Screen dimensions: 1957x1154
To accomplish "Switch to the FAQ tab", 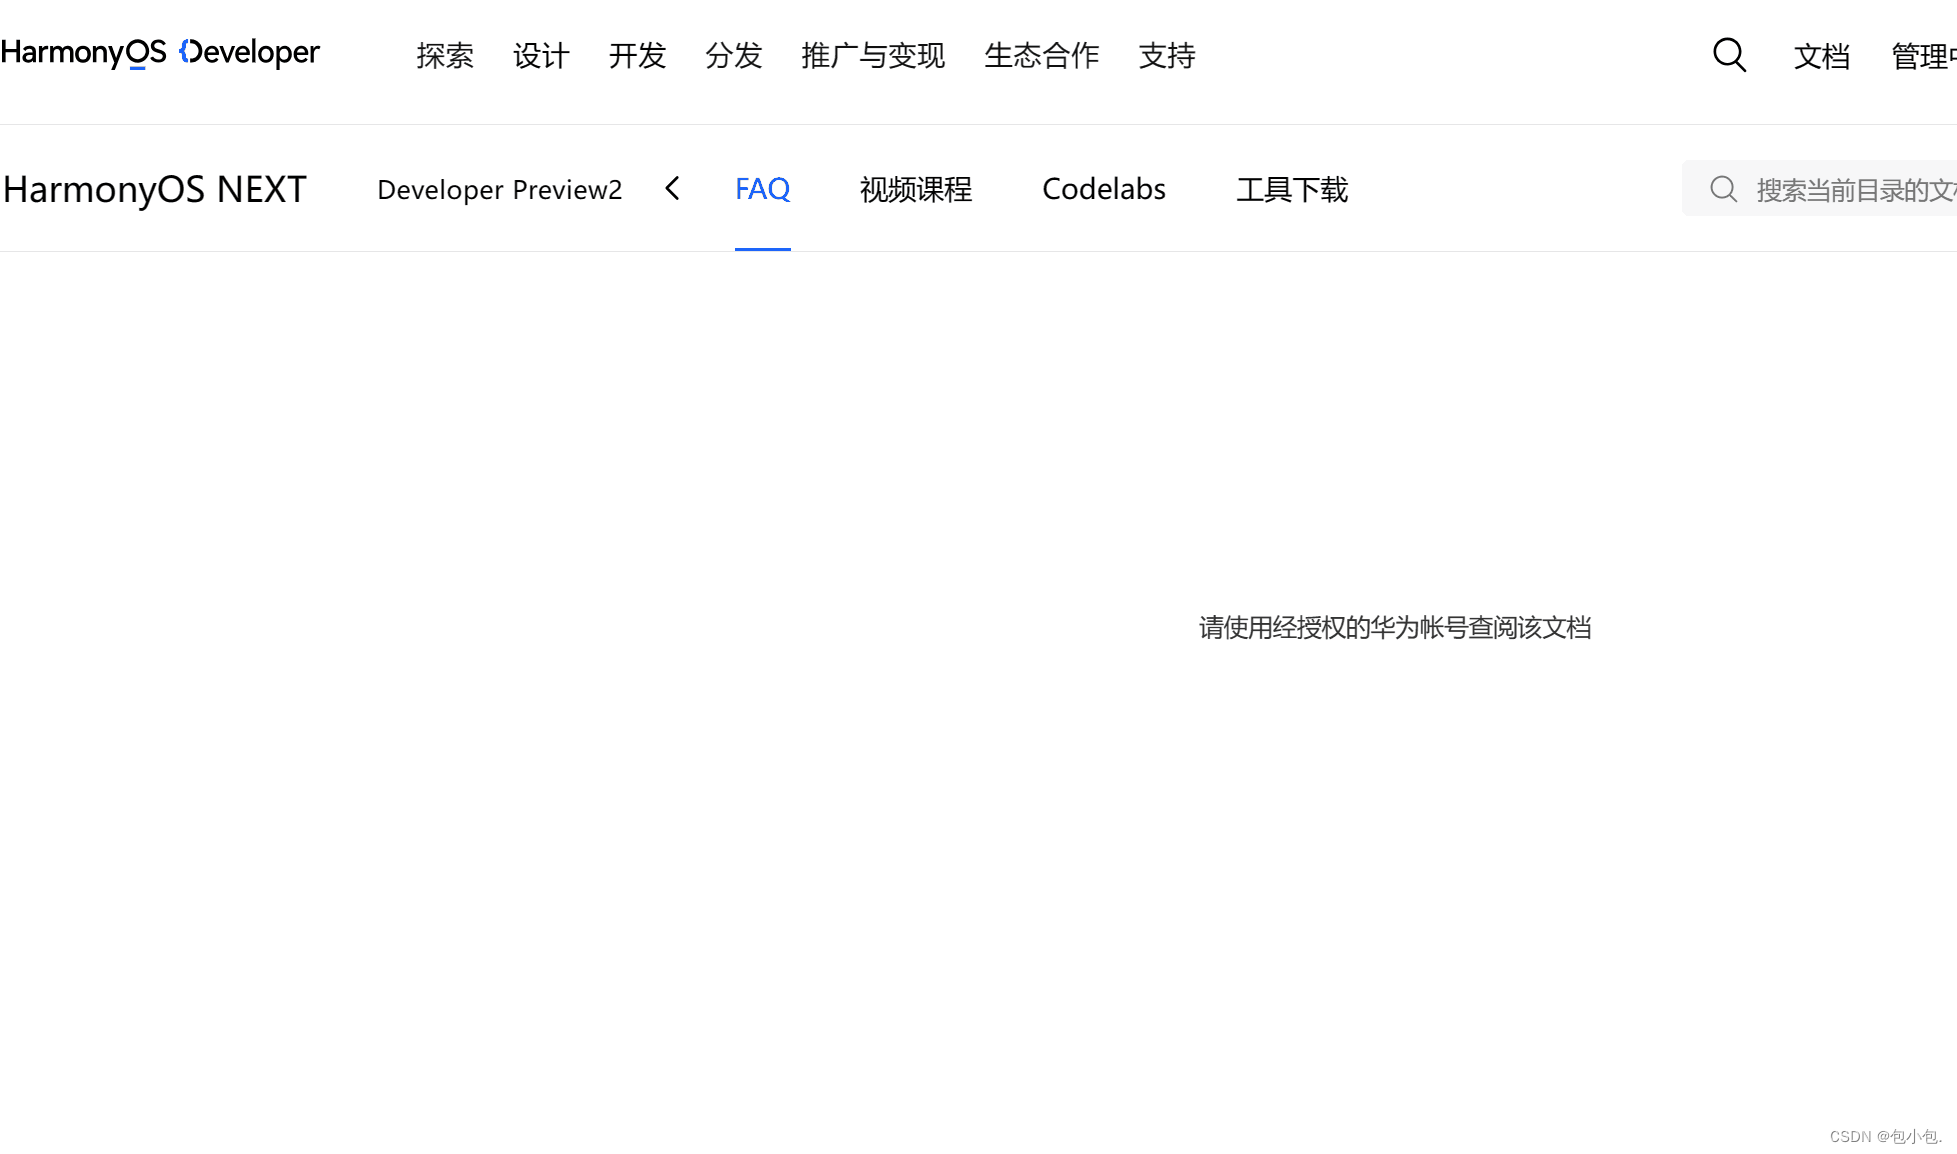I will pyautogui.click(x=762, y=189).
